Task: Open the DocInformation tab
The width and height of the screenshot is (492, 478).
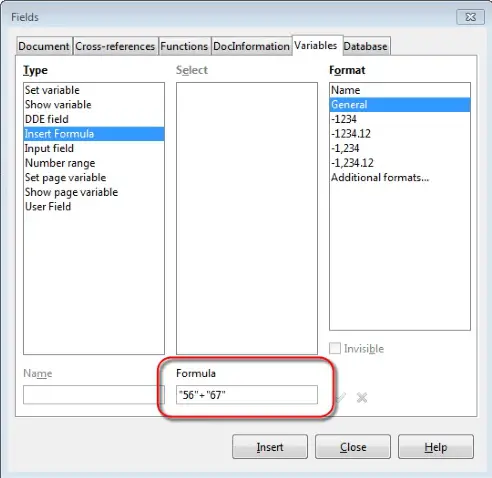Action: [x=251, y=46]
